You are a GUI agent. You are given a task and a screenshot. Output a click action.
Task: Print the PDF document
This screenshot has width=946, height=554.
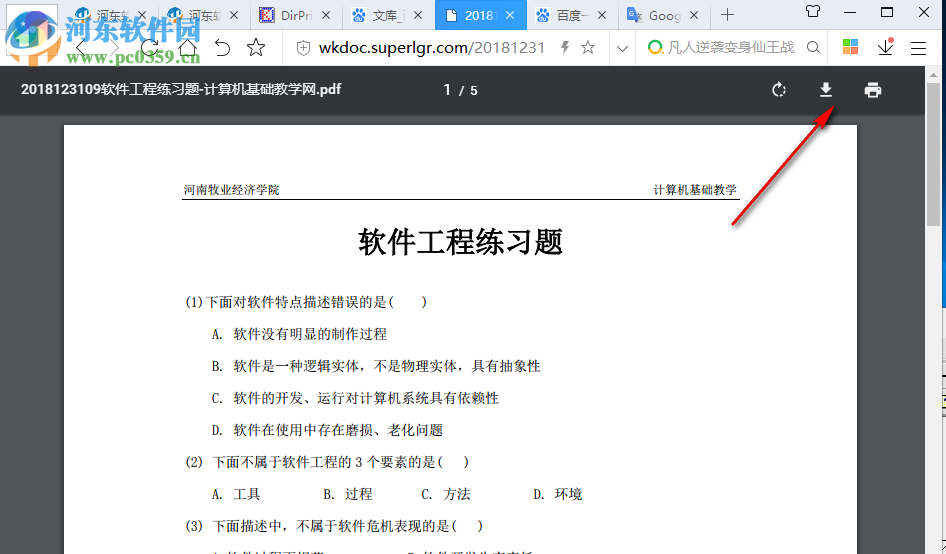[872, 90]
